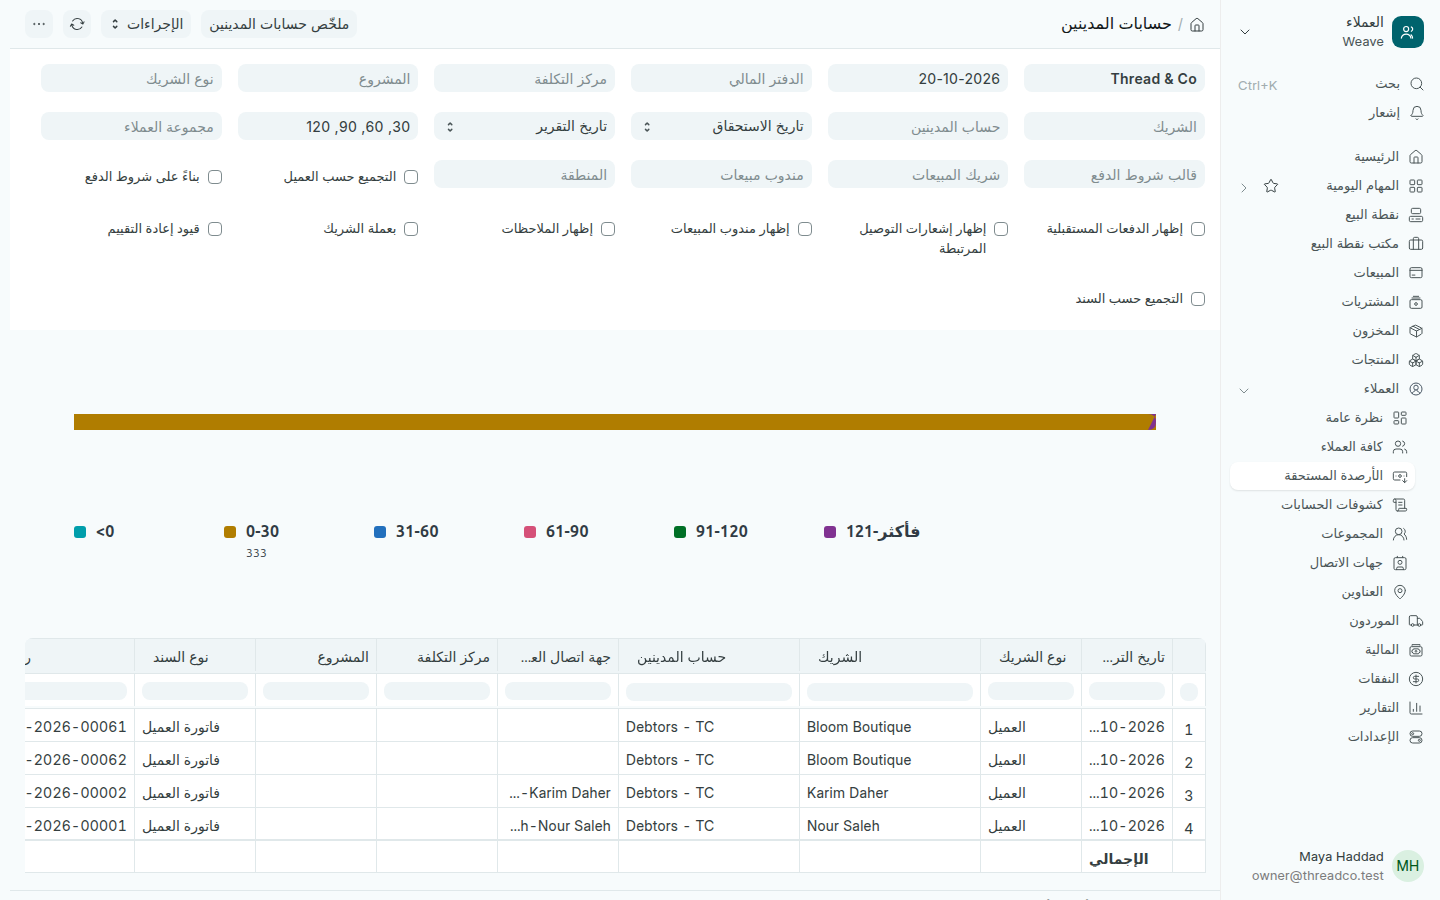Open المشتريات sidebar menu
The image size is (1440, 900).
[x=1330, y=302]
